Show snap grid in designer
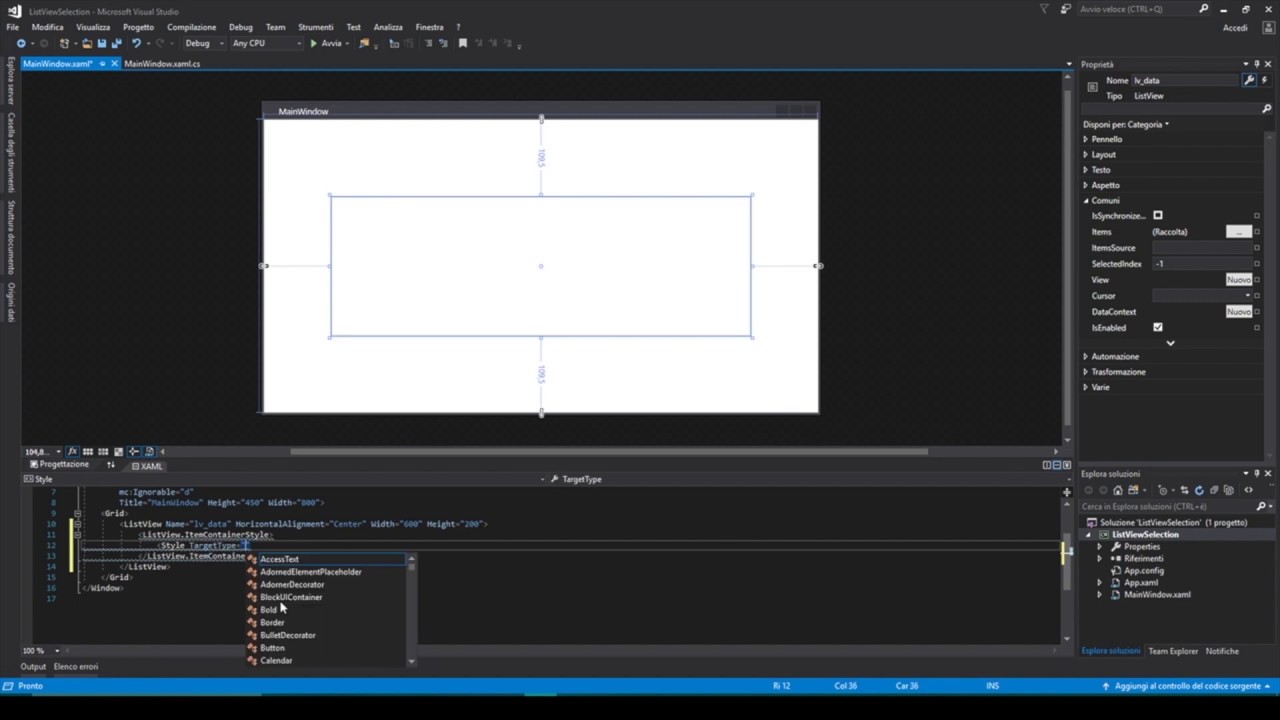 pyautogui.click(x=88, y=452)
